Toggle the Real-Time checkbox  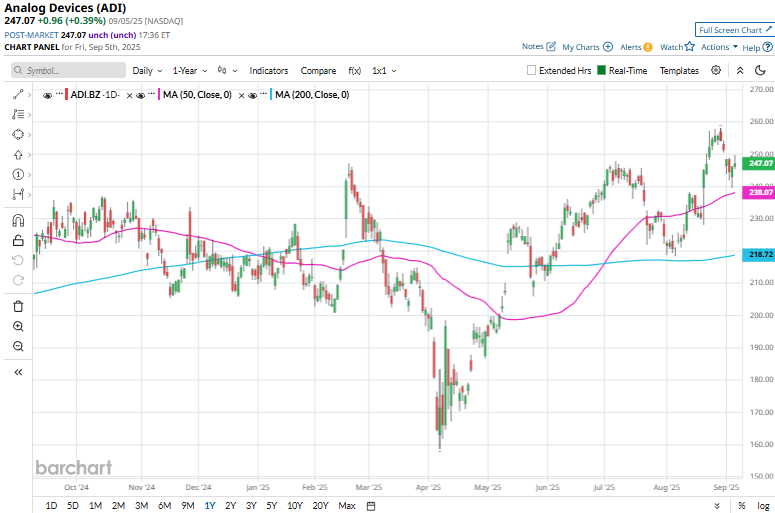click(x=602, y=70)
